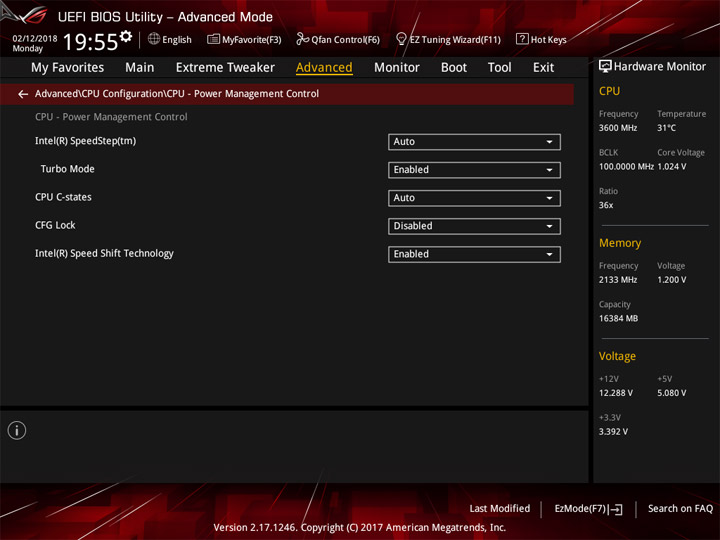This screenshot has width=720, height=540.
Task: Open the Intel SpeedStep dropdown
Action: pyautogui.click(x=474, y=142)
